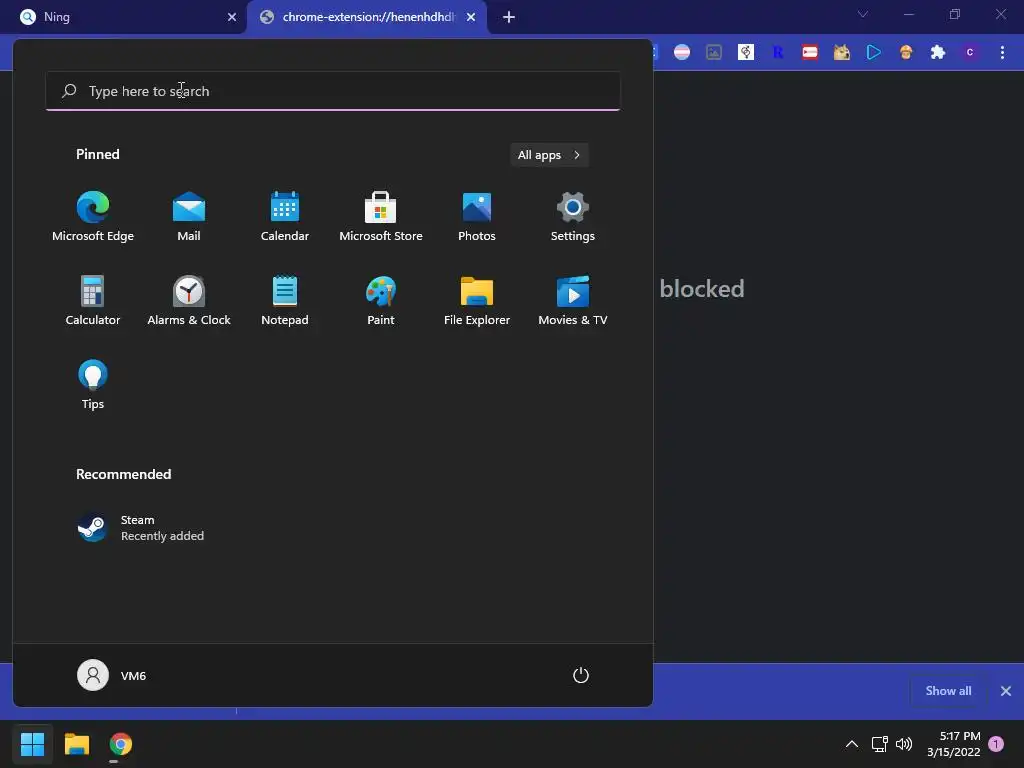Click the striped flag extension icon

(x=682, y=52)
